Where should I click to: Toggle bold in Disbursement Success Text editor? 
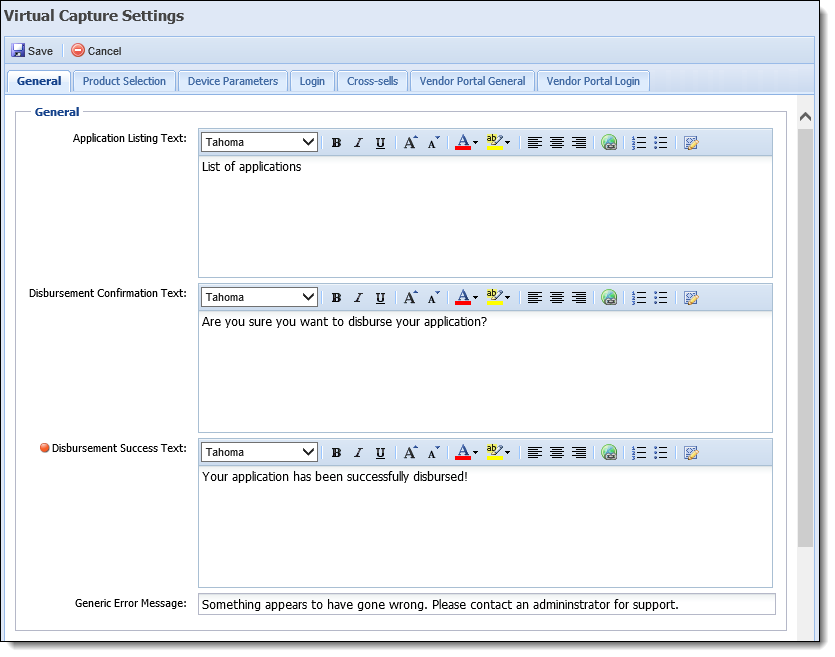pyautogui.click(x=336, y=453)
